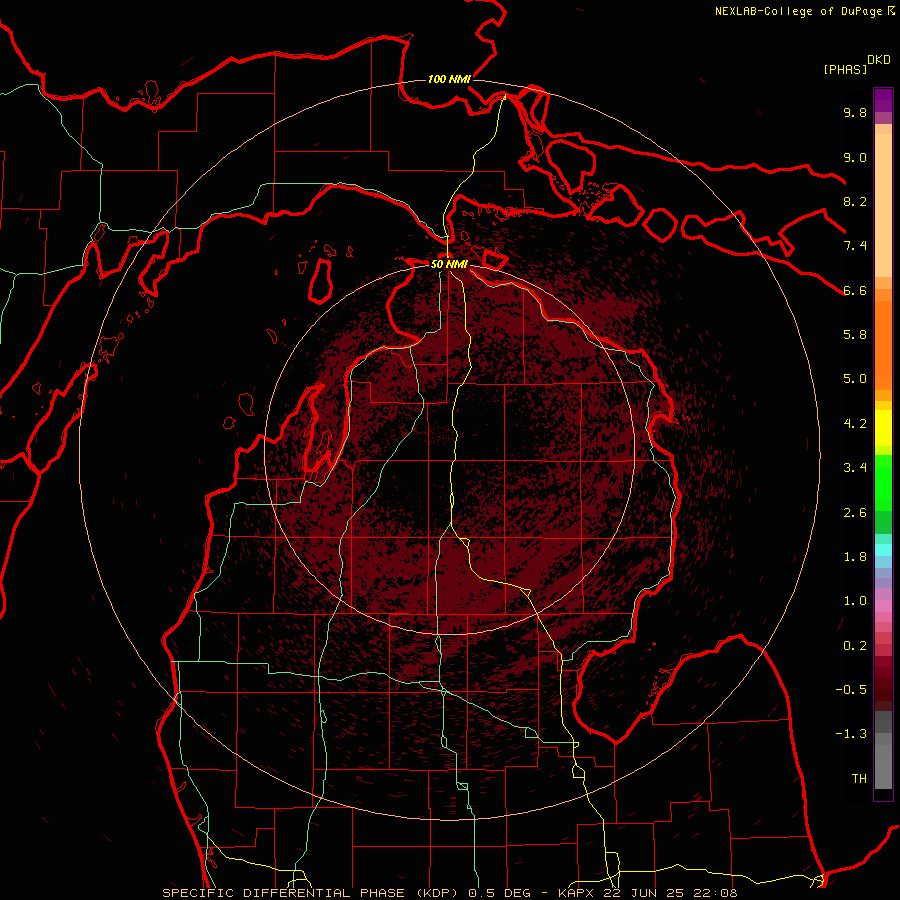Select the 1.0 legend value

click(x=855, y=601)
